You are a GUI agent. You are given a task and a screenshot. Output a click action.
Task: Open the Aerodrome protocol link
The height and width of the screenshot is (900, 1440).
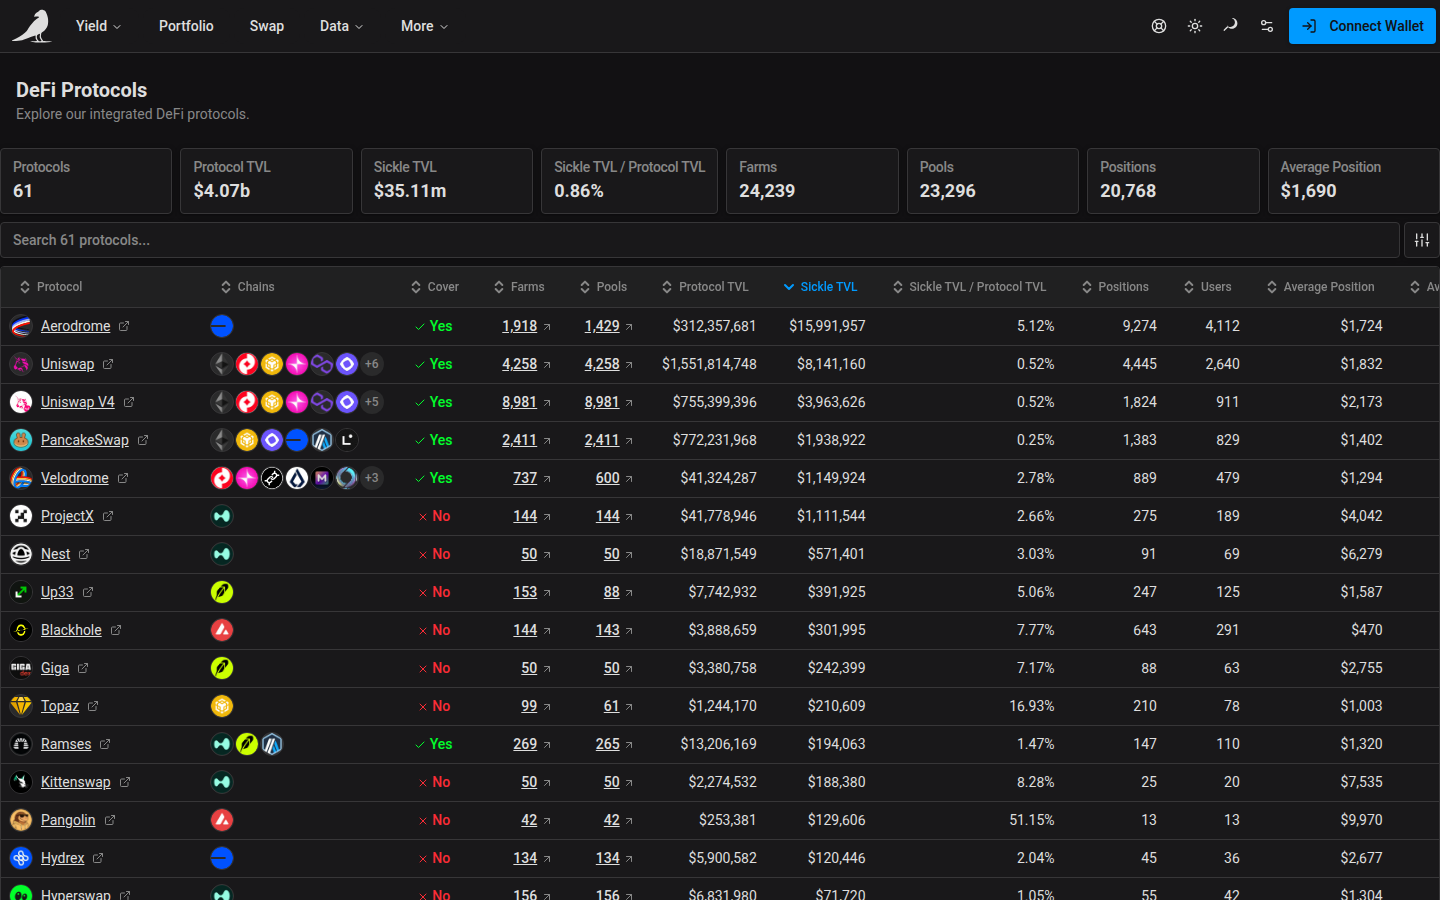pyautogui.click(x=76, y=326)
